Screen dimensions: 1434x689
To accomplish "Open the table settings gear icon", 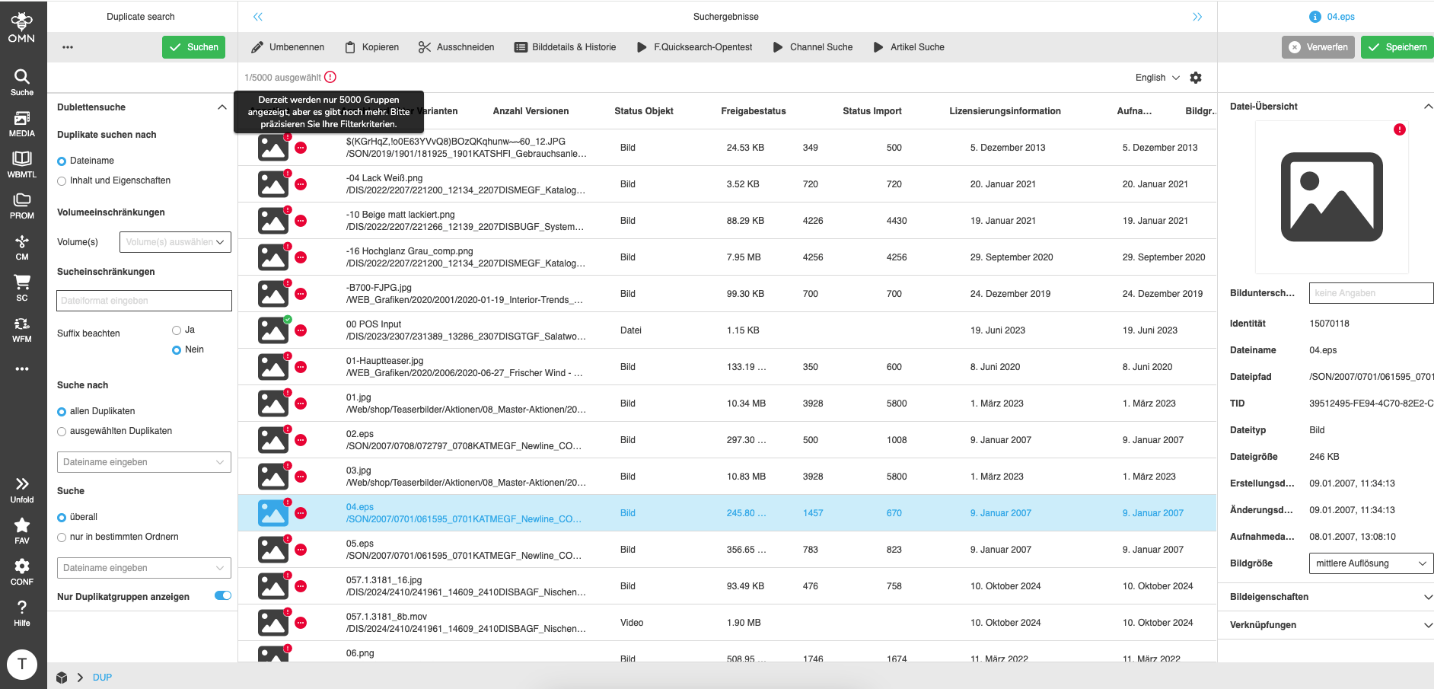I will pyautogui.click(x=1195, y=78).
